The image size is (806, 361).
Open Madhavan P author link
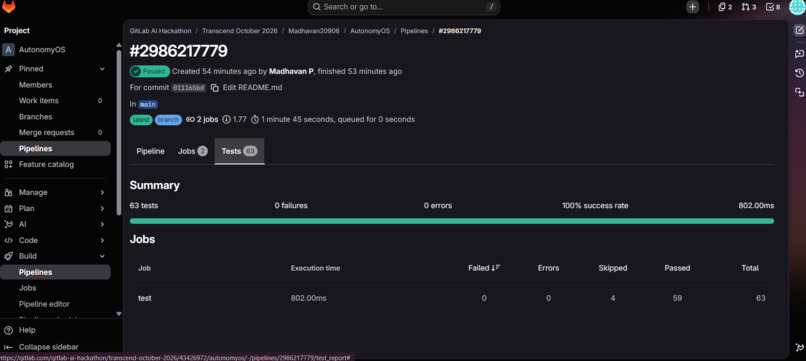point(291,71)
